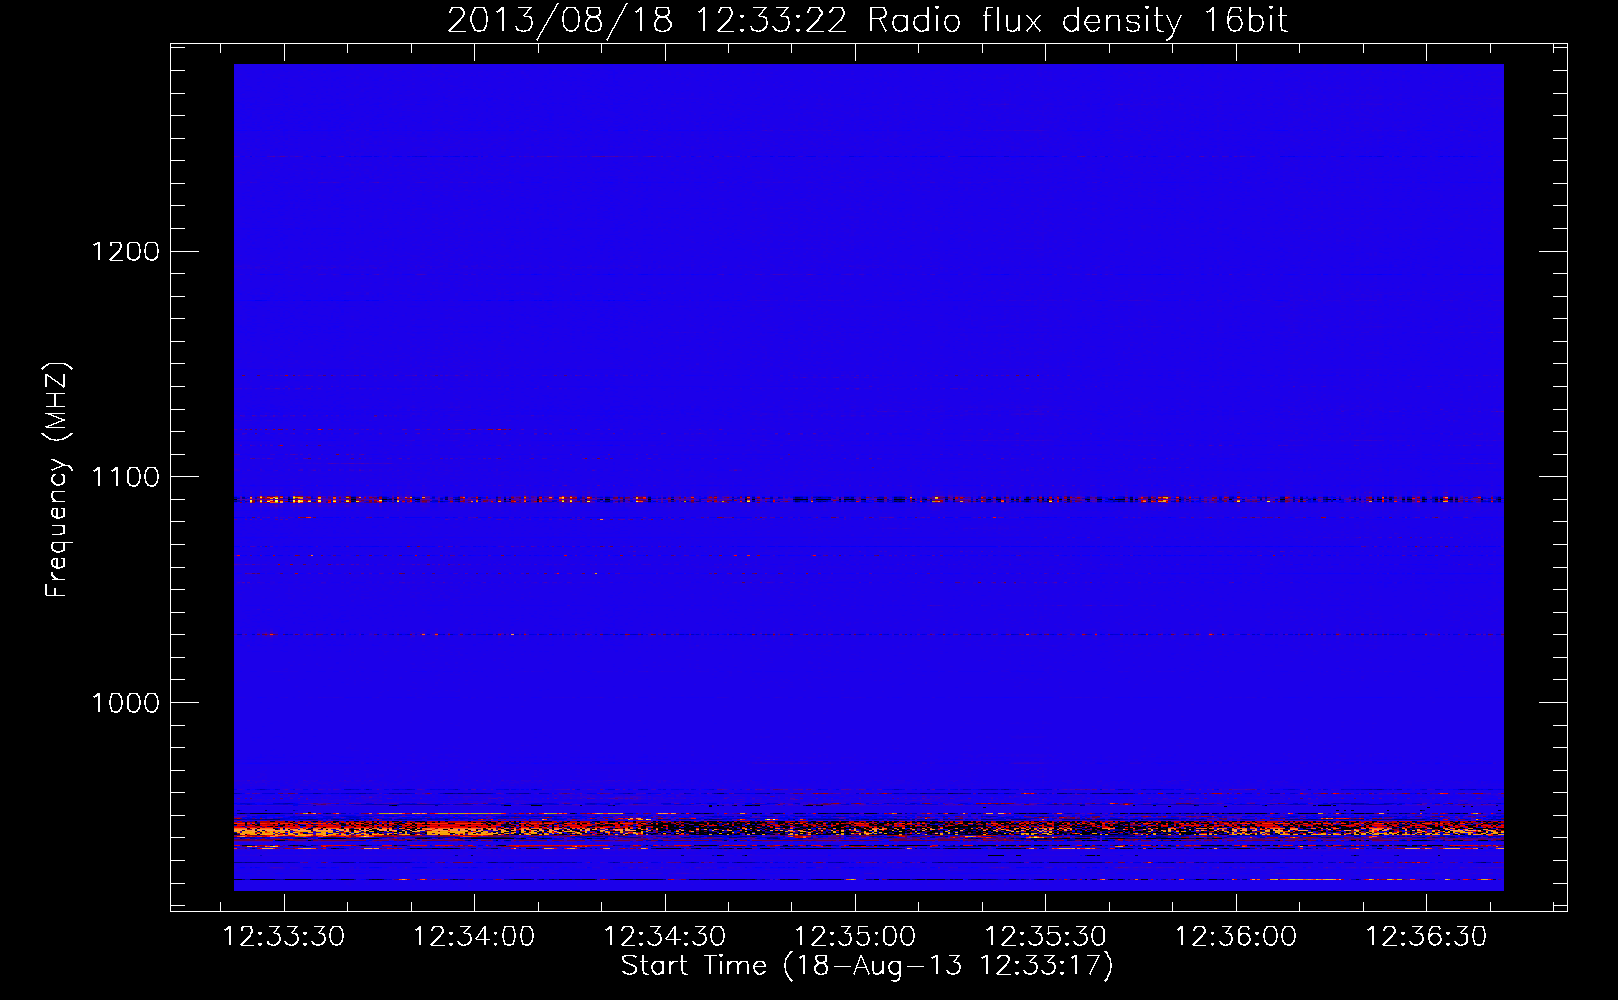Click the 12:36:30 time tick label
Screen dimensions: 1618x1000
pyautogui.click(x=1427, y=937)
